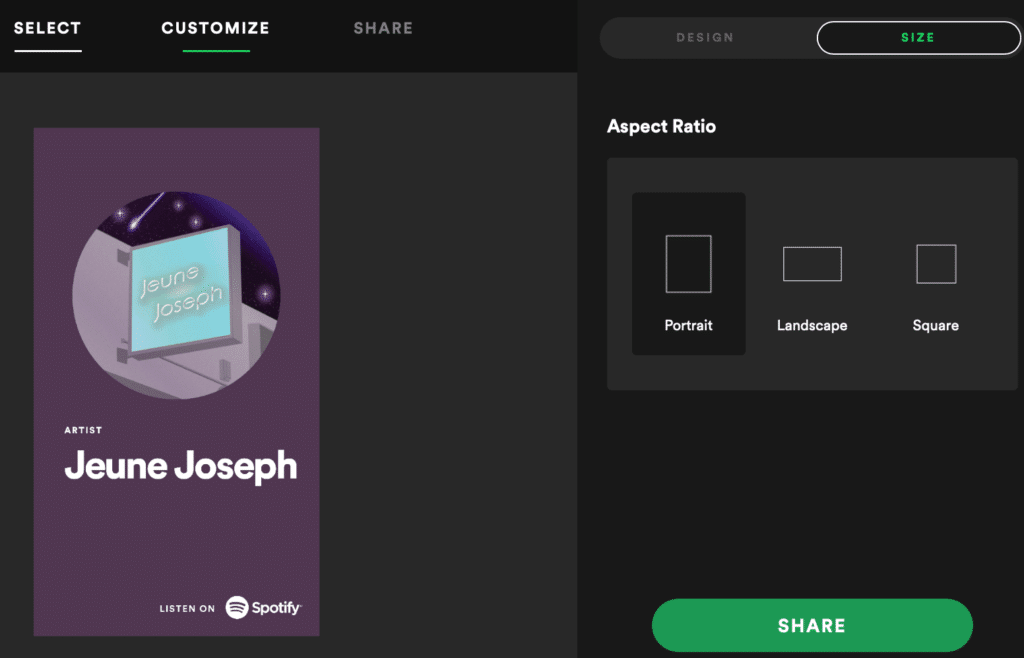Viewport: 1024px width, 658px height.
Task: Click the 'Jeune Joseph' artist name text
Action: point(181,466)
